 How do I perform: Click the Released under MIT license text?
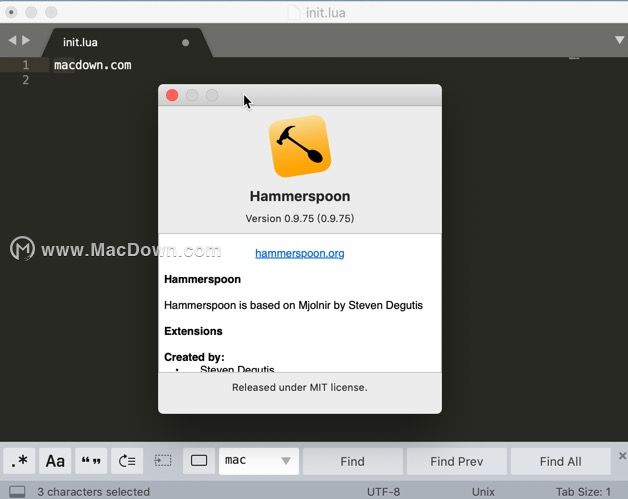(300, 387)
